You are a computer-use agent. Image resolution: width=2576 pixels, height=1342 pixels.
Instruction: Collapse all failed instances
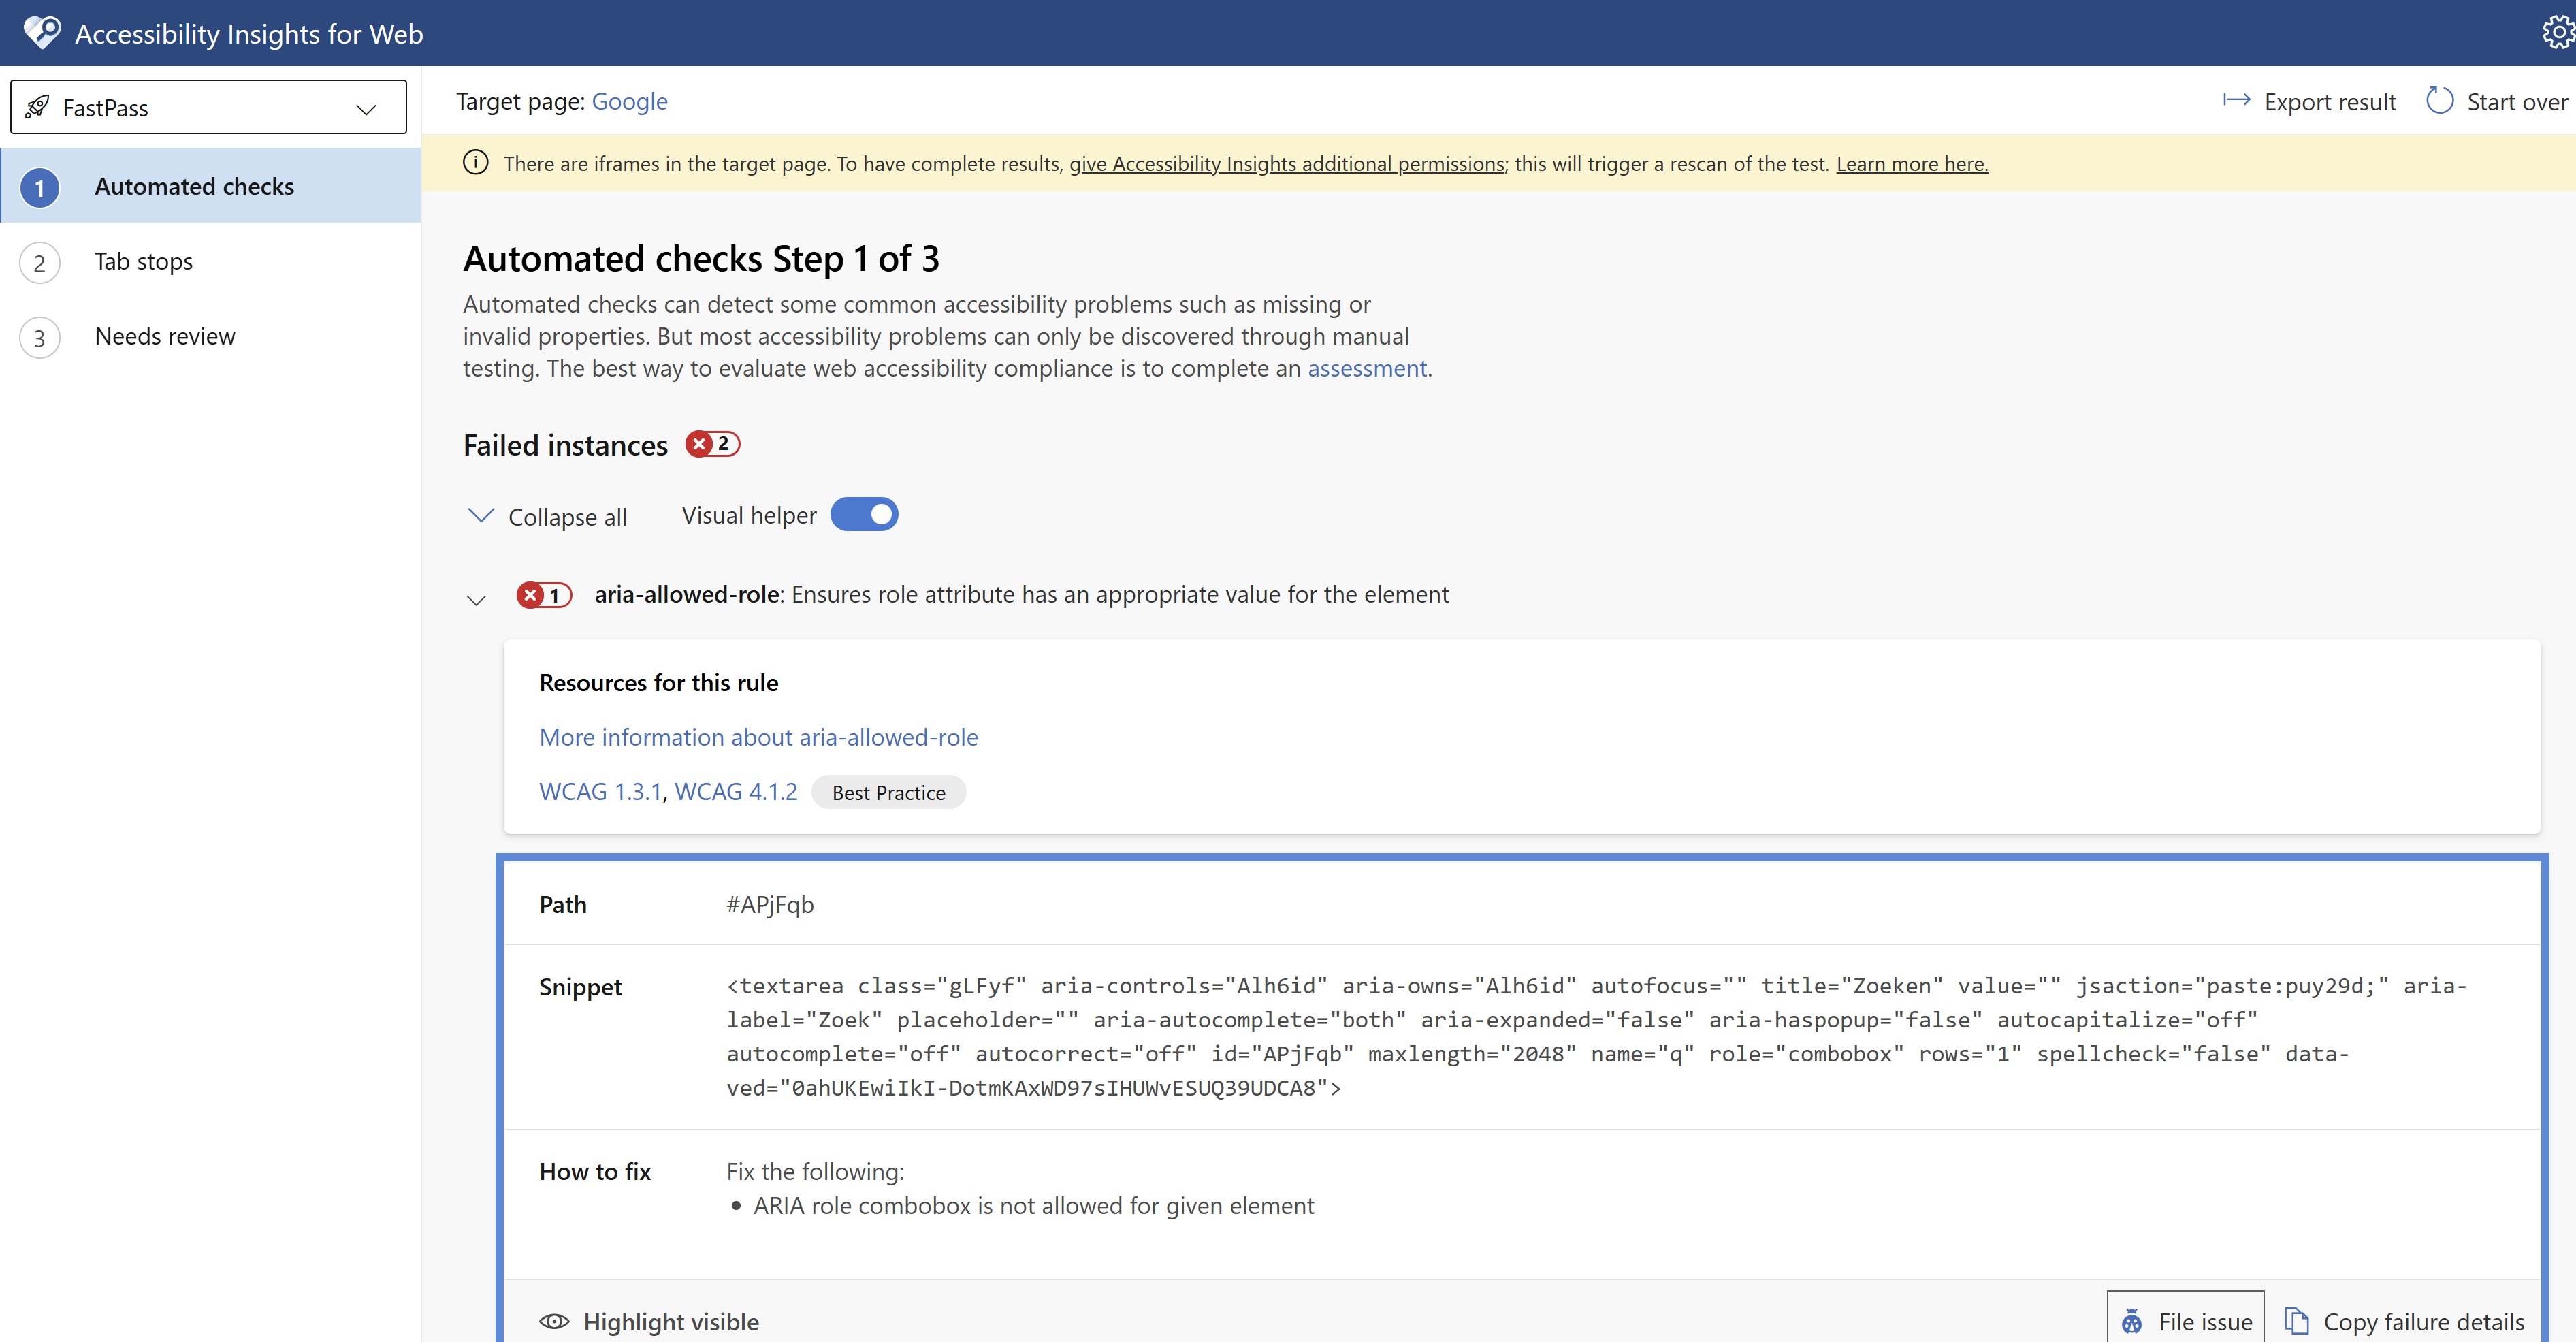[547, 517]
